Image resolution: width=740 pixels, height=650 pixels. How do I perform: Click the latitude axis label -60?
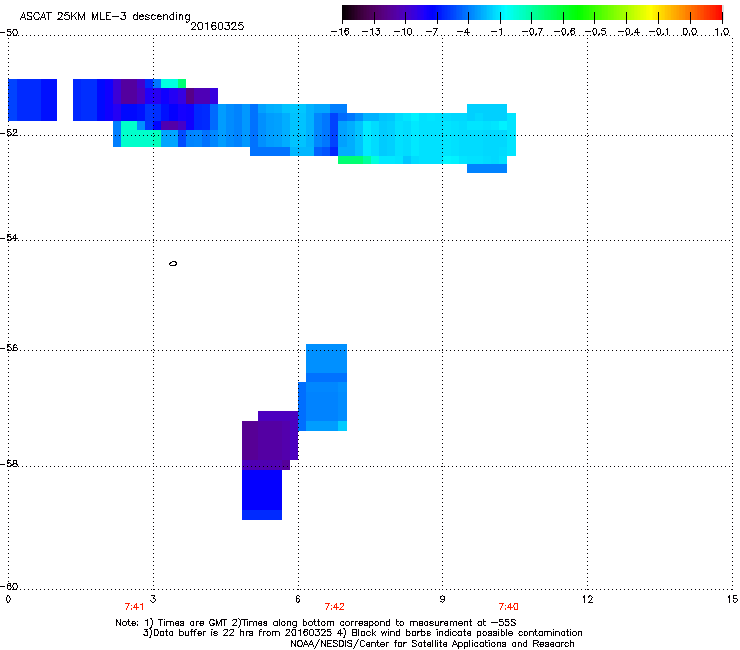(9, 586)
